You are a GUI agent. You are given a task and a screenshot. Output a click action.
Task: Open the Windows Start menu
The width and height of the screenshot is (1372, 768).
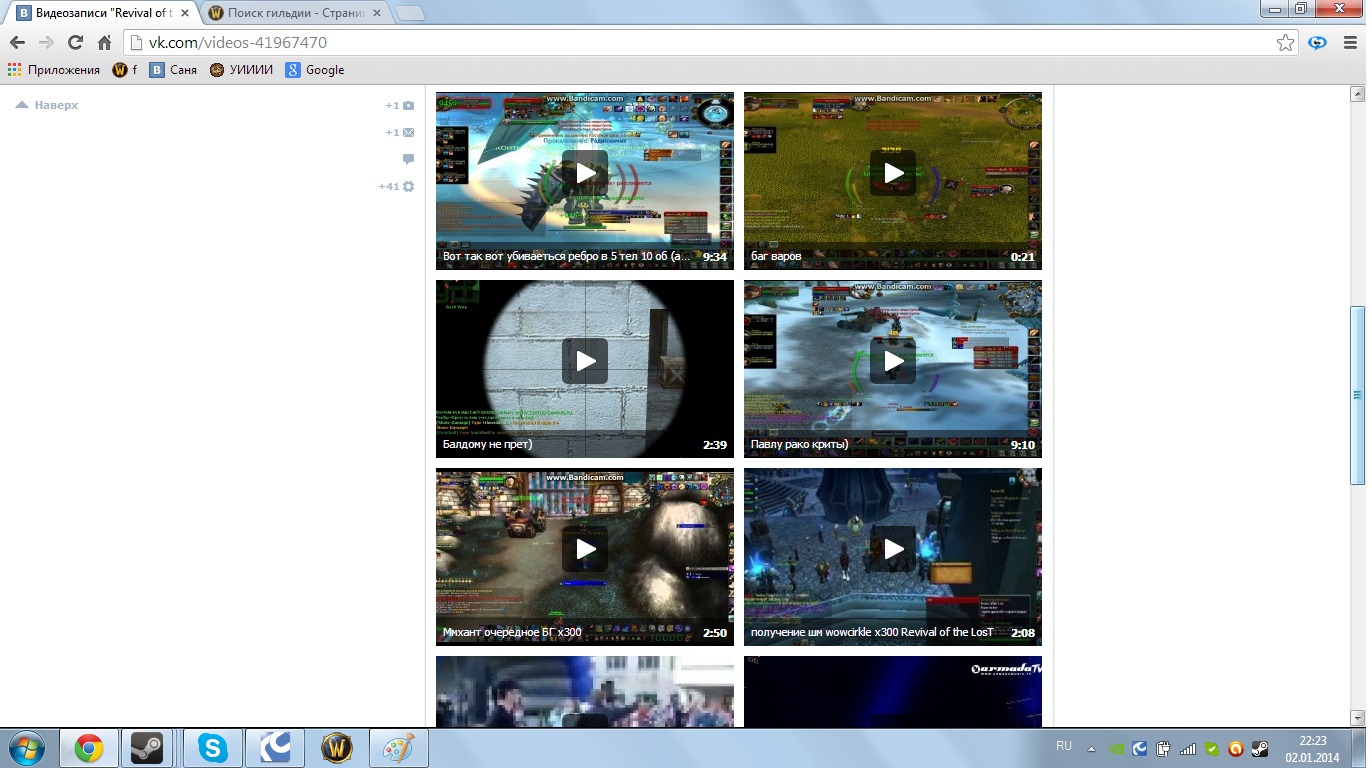point(27,748)
